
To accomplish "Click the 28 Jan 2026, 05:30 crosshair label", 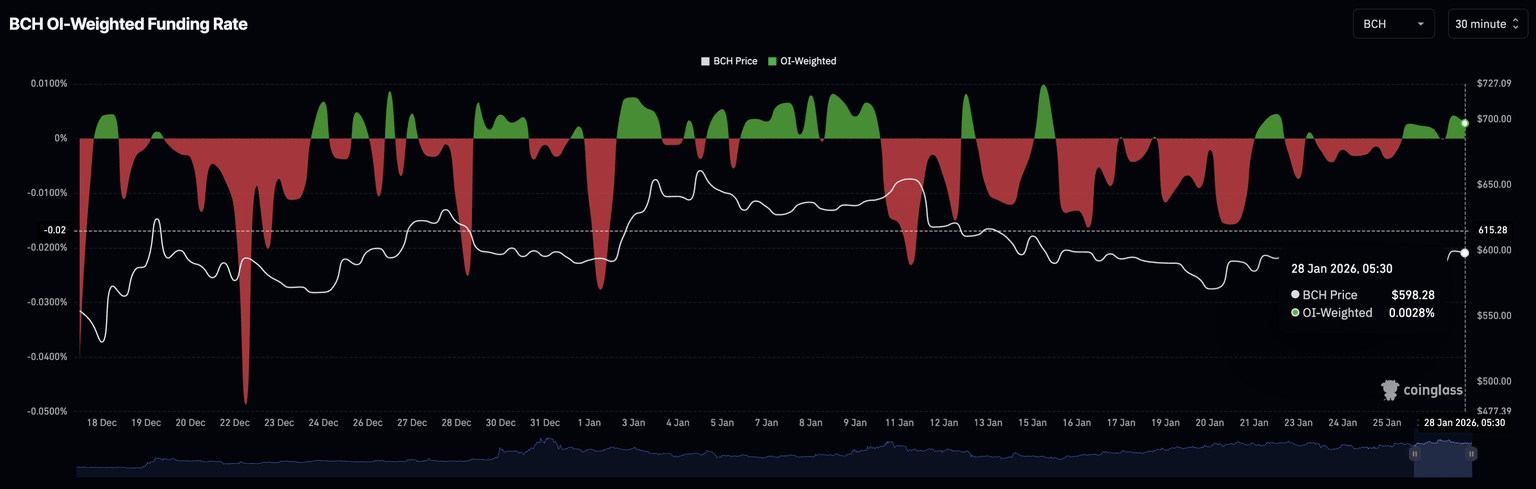I will pyautogui.click(x=1463, y=423).
